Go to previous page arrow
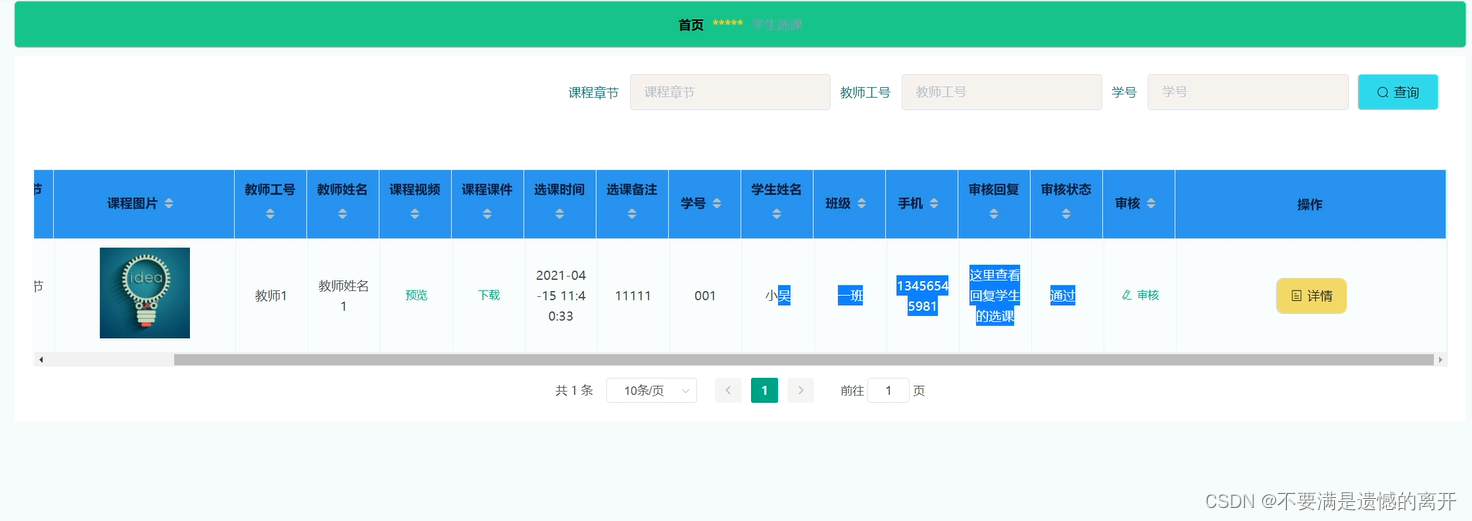This screenshot has height=521, width=1472. (x=729, y=391)
